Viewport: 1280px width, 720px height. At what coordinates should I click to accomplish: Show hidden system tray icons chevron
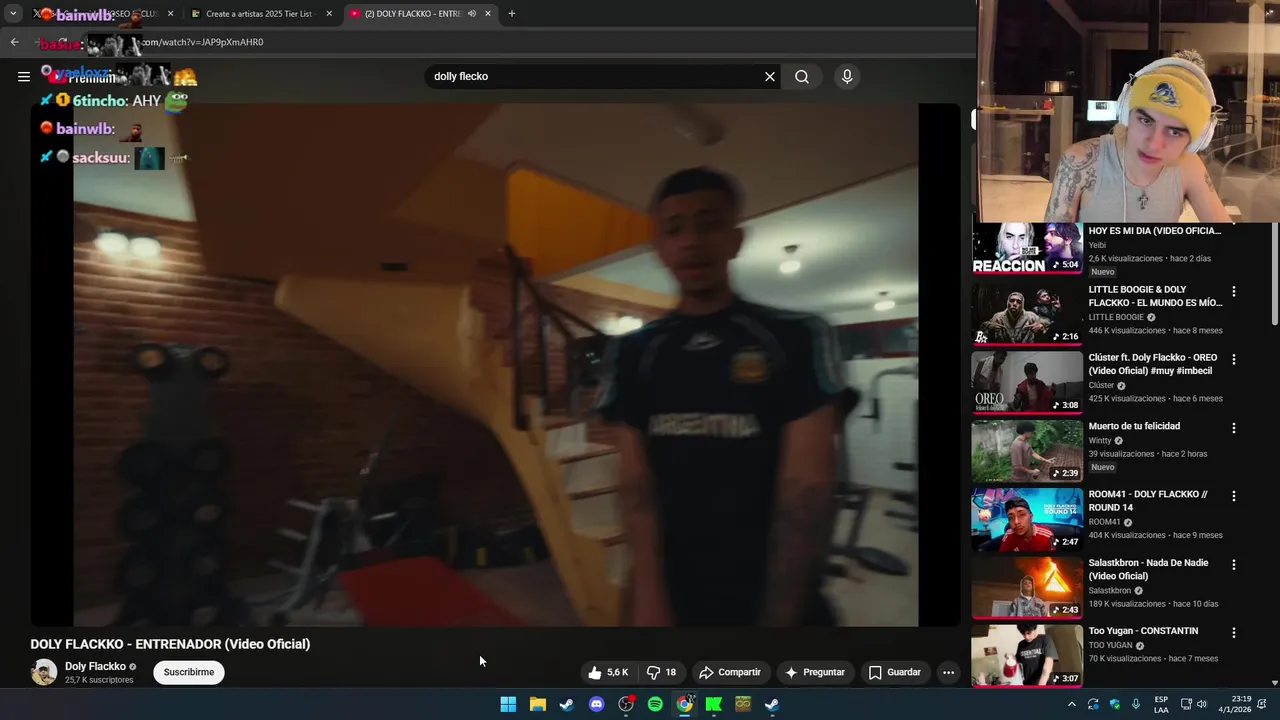[1072, 704]
